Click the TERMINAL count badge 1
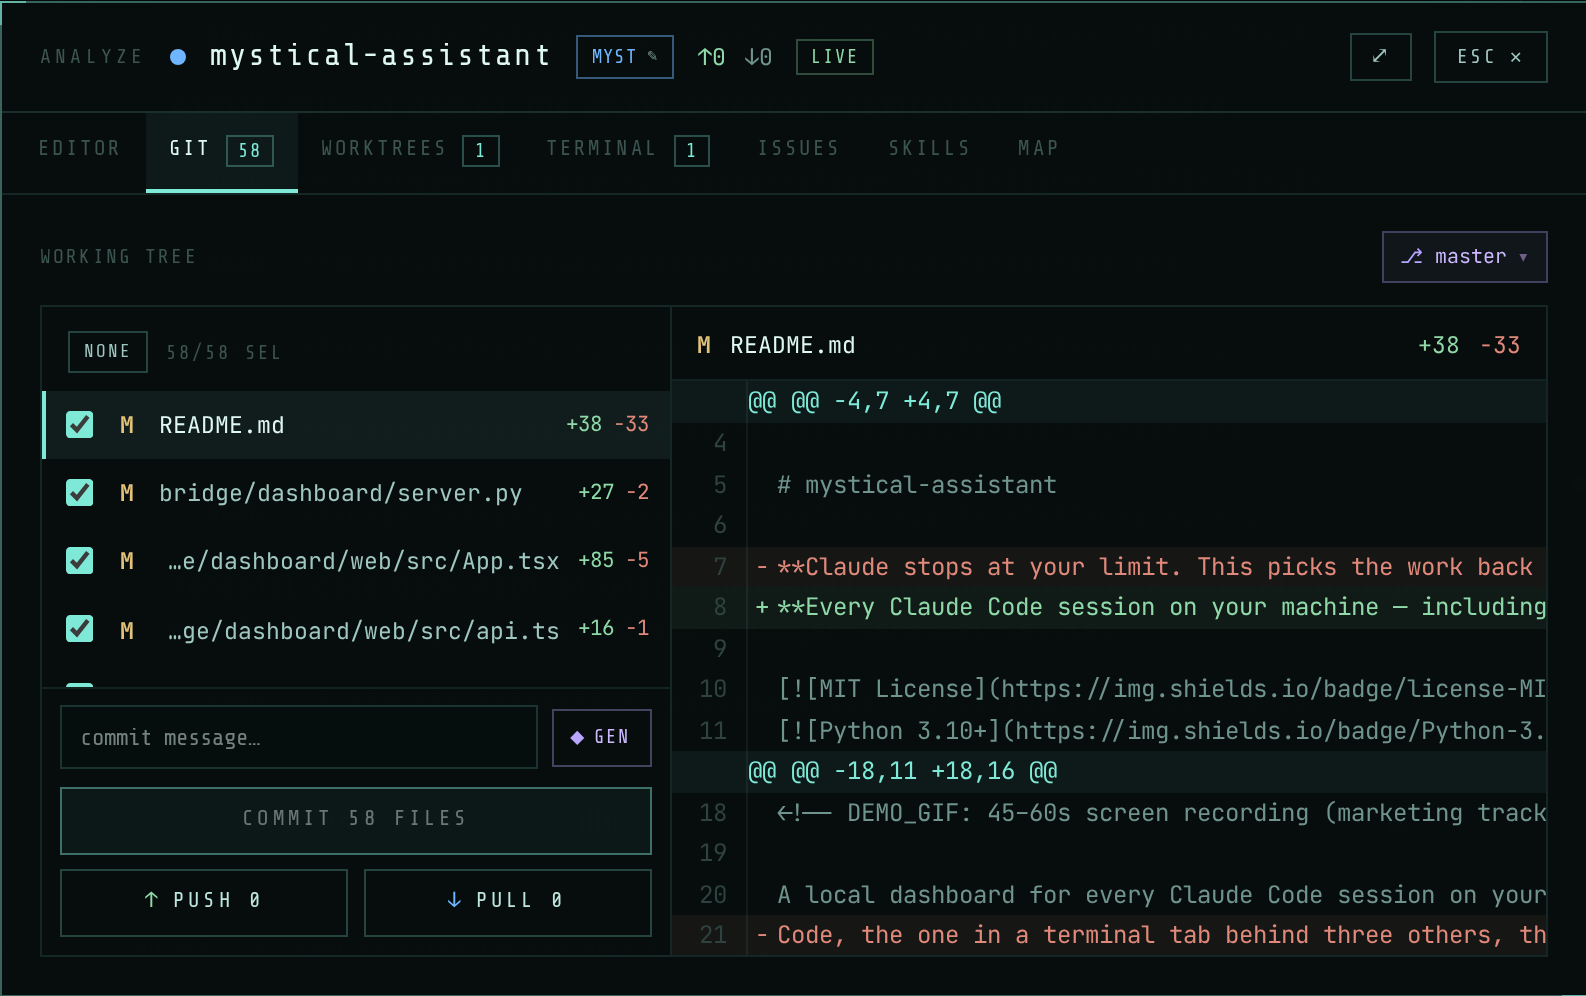 click(x=692, y=151)
